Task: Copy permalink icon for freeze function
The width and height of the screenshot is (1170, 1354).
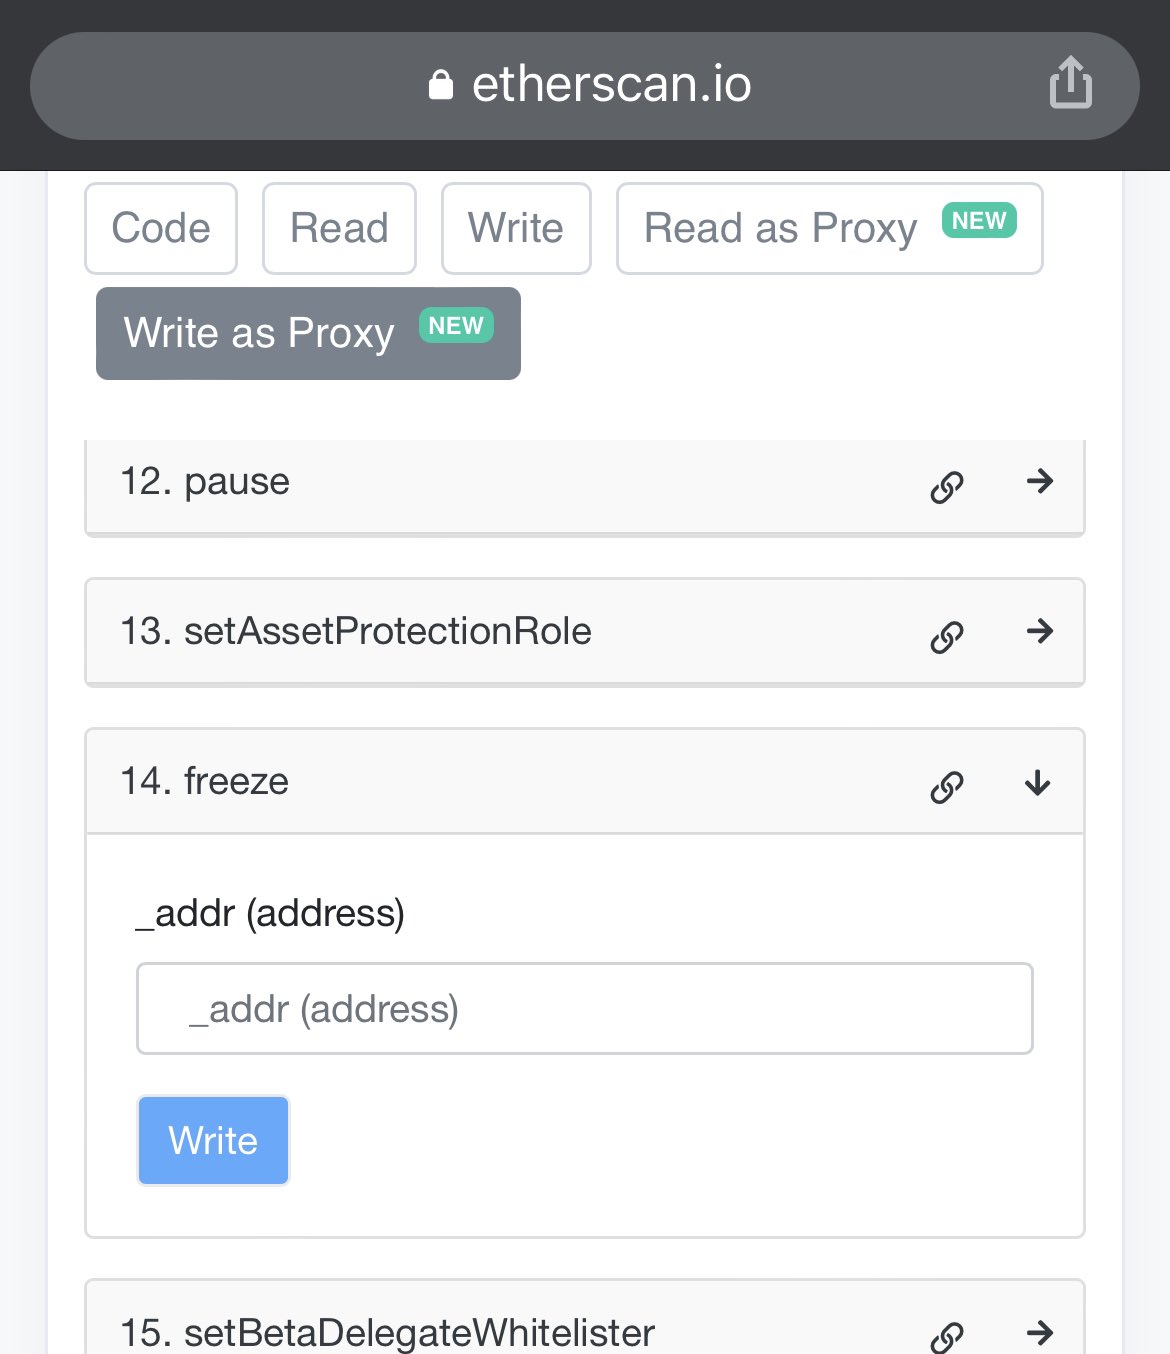Action: 946,787
